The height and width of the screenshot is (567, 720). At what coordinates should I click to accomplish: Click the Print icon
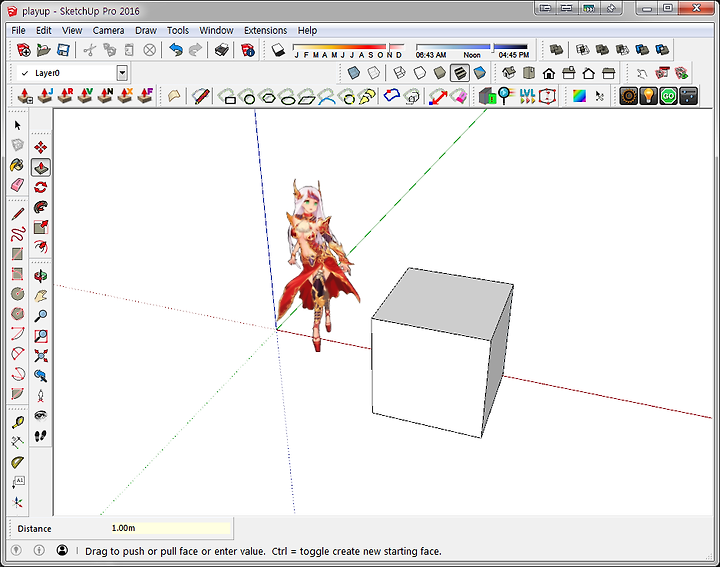[222, 50]
